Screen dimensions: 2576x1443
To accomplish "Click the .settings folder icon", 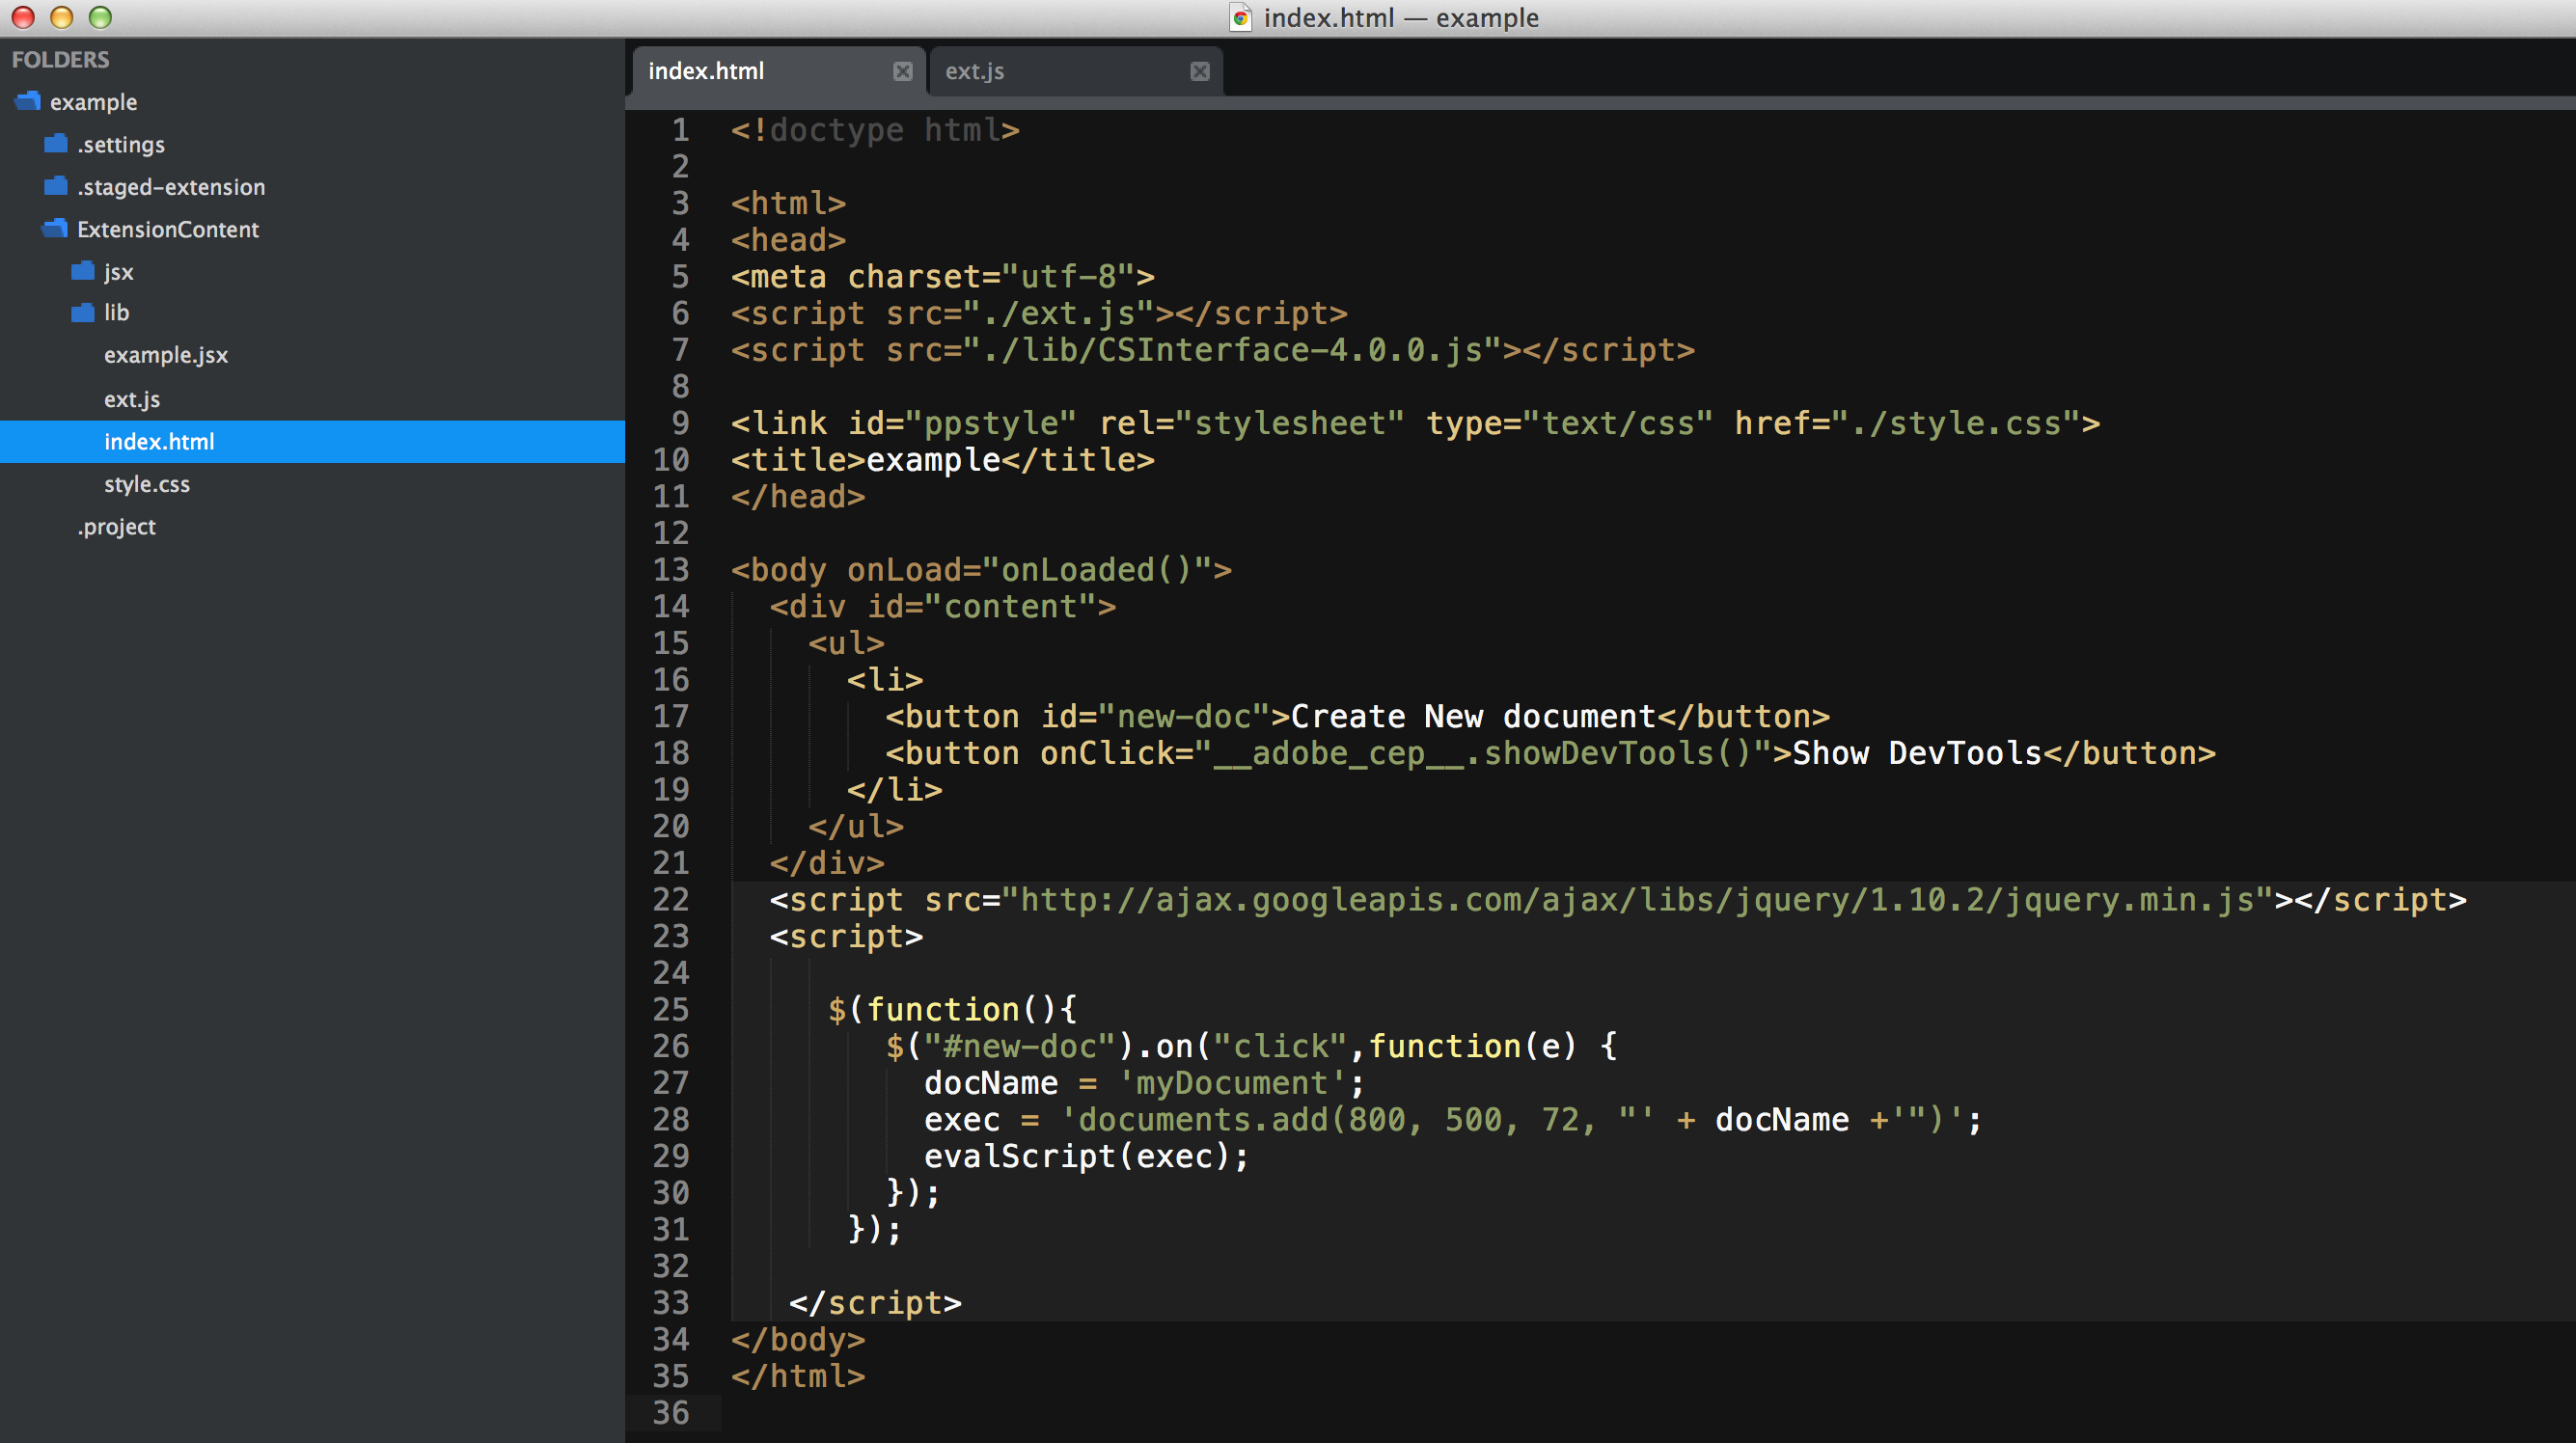I will 54,143.
